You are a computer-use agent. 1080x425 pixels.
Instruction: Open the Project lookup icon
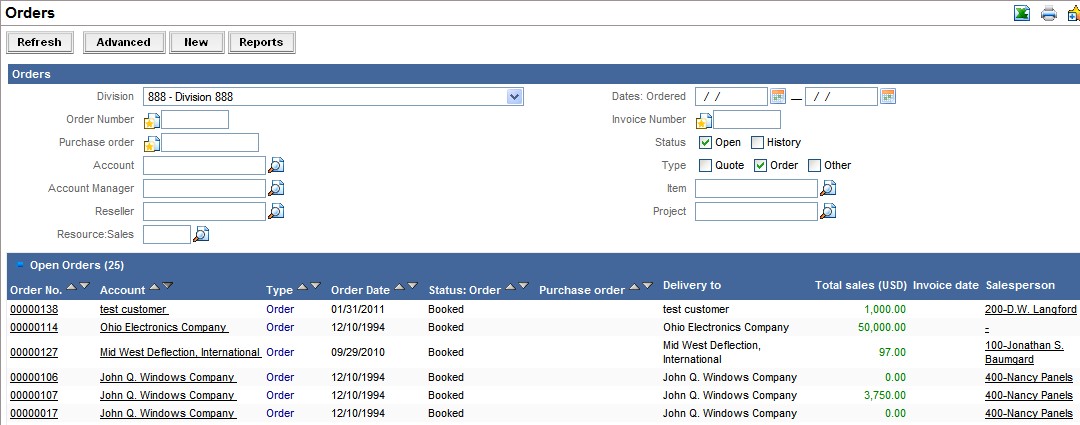click(x=828, y=211)
